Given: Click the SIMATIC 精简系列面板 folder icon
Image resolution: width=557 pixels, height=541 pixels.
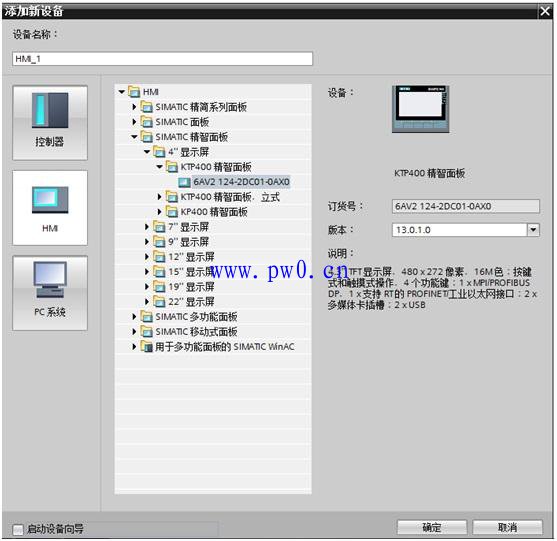Looking at the screenshot, I should coord(146,107).
